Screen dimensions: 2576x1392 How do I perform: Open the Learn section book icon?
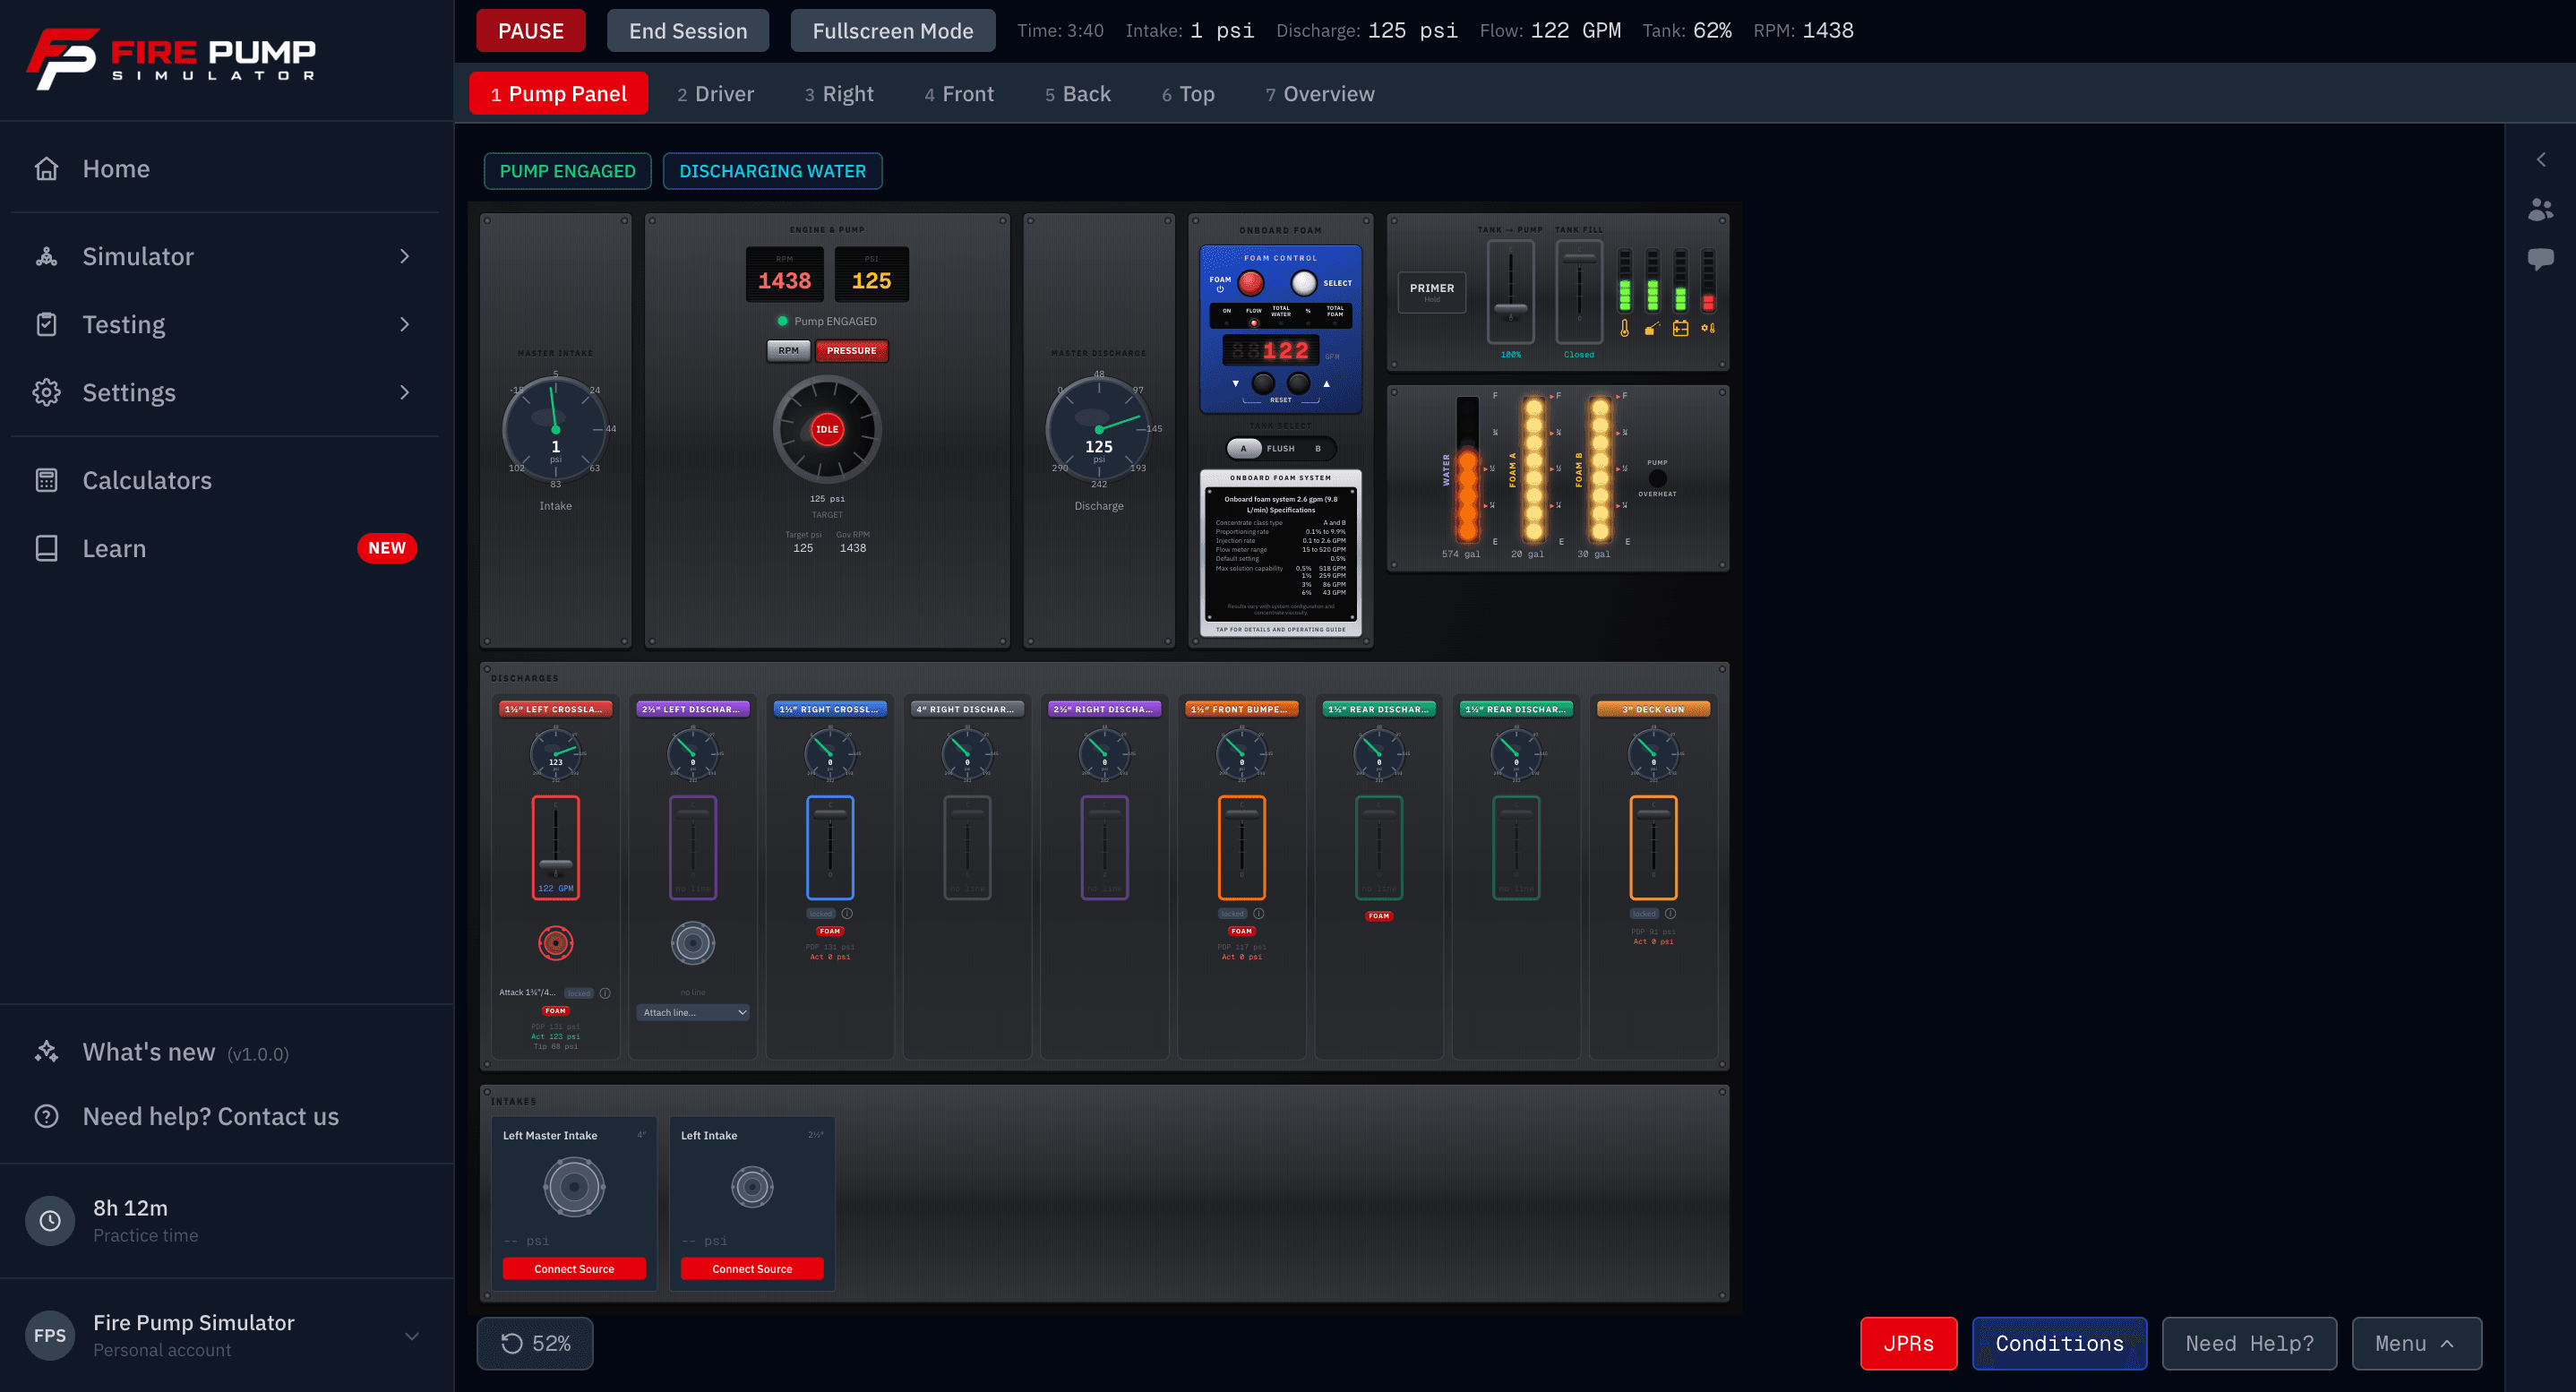tap(46, 548)
